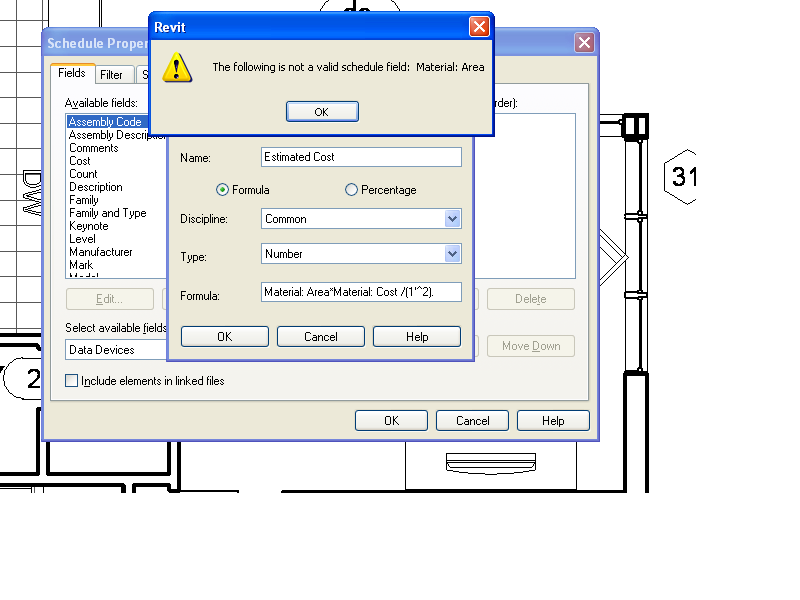Open the Data Devices fields-from dropdown
The width and height of the screenshot is (800, 600).
coord(116,350)
